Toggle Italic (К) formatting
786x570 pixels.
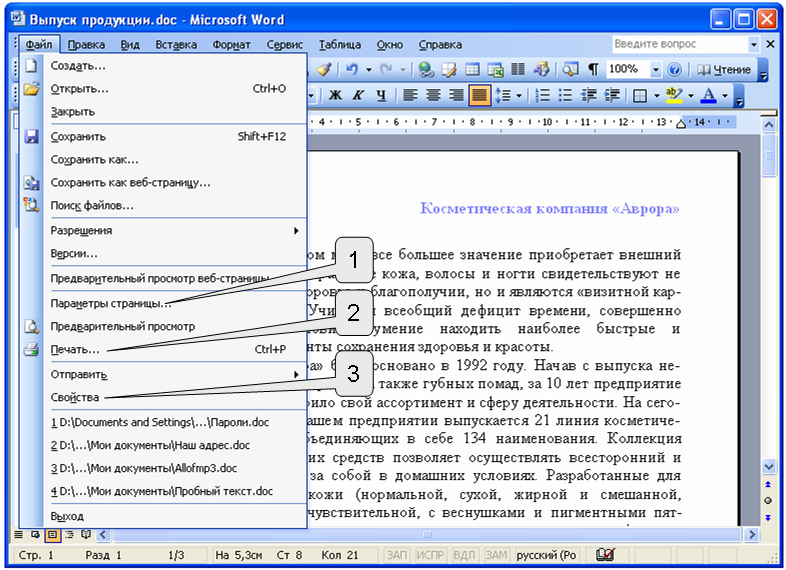click(358, 95)
